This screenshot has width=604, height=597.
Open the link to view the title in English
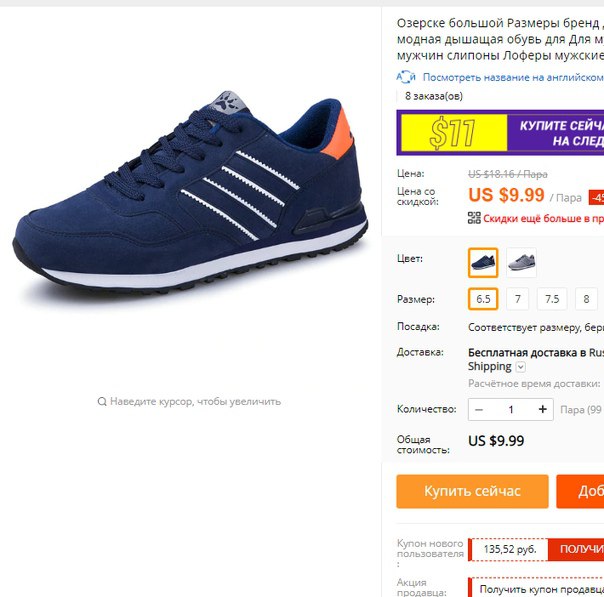(513, 77)
